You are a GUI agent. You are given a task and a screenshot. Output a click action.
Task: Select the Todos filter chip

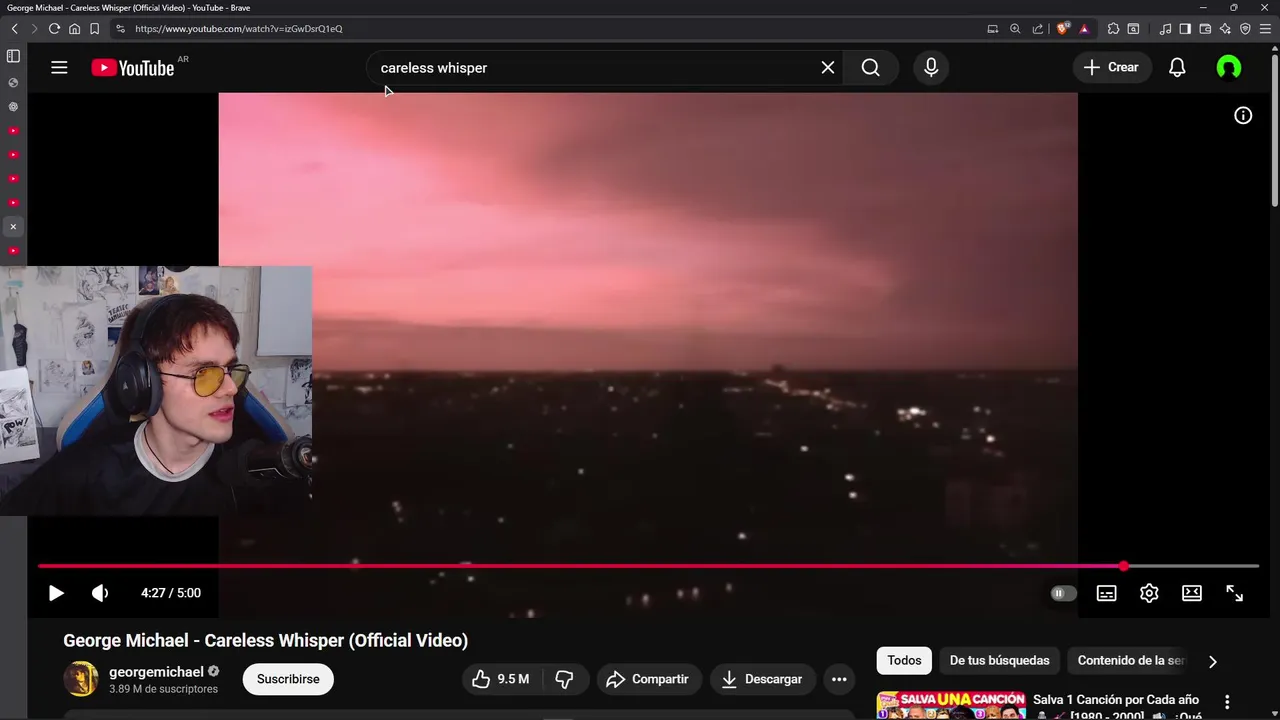(x=904, y=660)
